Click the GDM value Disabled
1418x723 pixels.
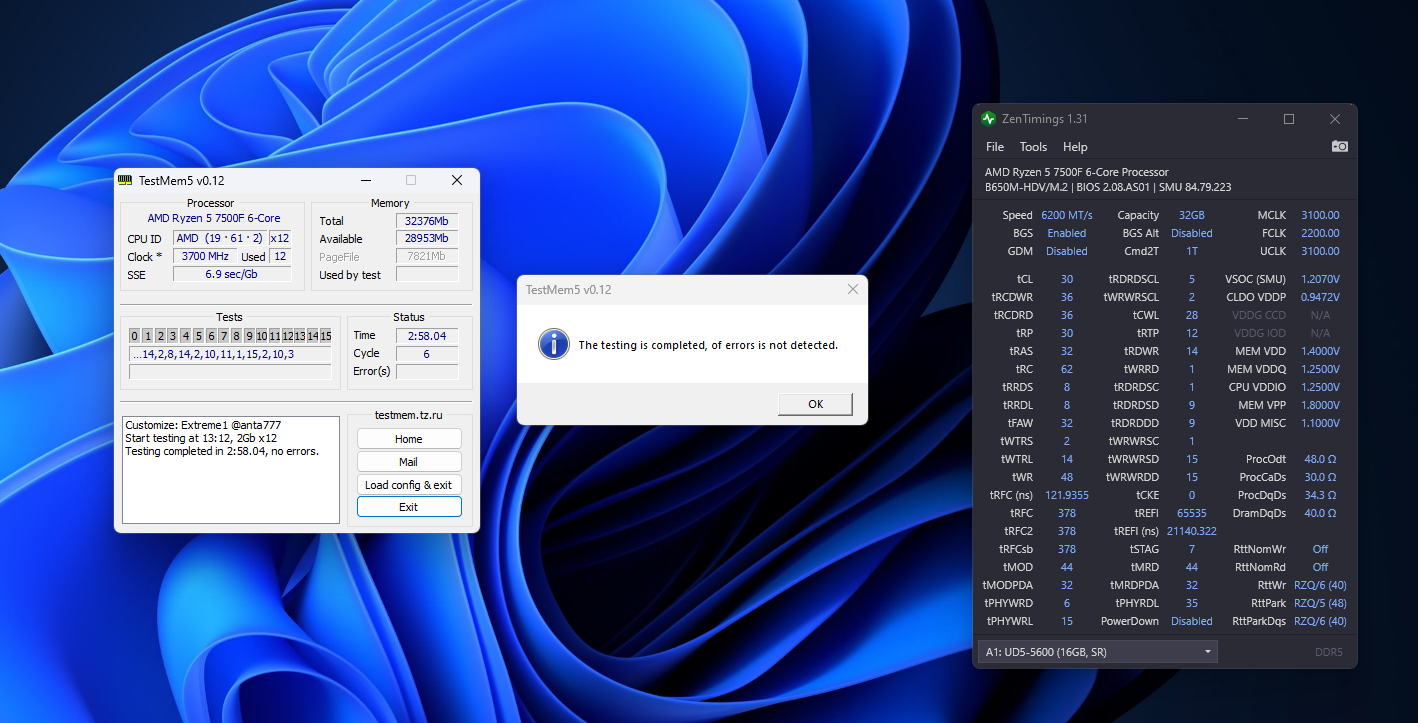point(1067,251)
